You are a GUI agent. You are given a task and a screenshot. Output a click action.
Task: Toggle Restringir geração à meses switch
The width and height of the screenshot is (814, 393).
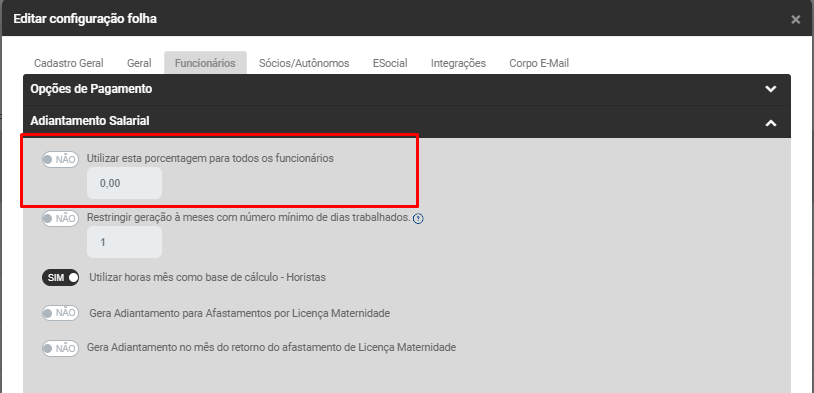(x=61, y=219)
